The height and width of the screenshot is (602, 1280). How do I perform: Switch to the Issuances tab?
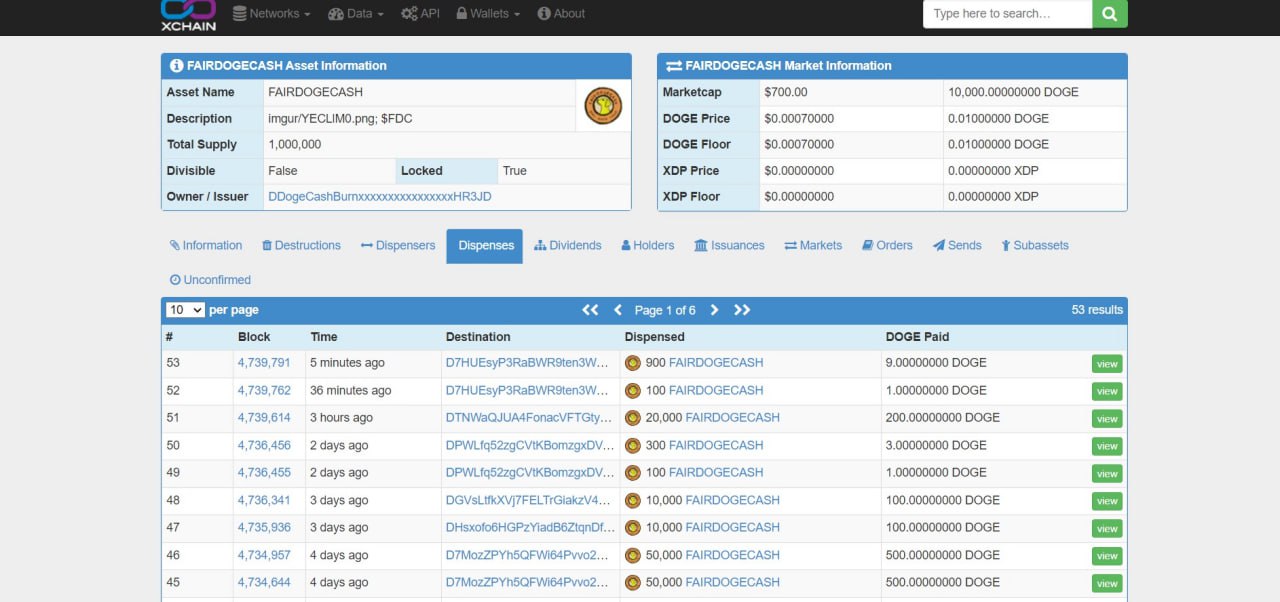point(729,246)
